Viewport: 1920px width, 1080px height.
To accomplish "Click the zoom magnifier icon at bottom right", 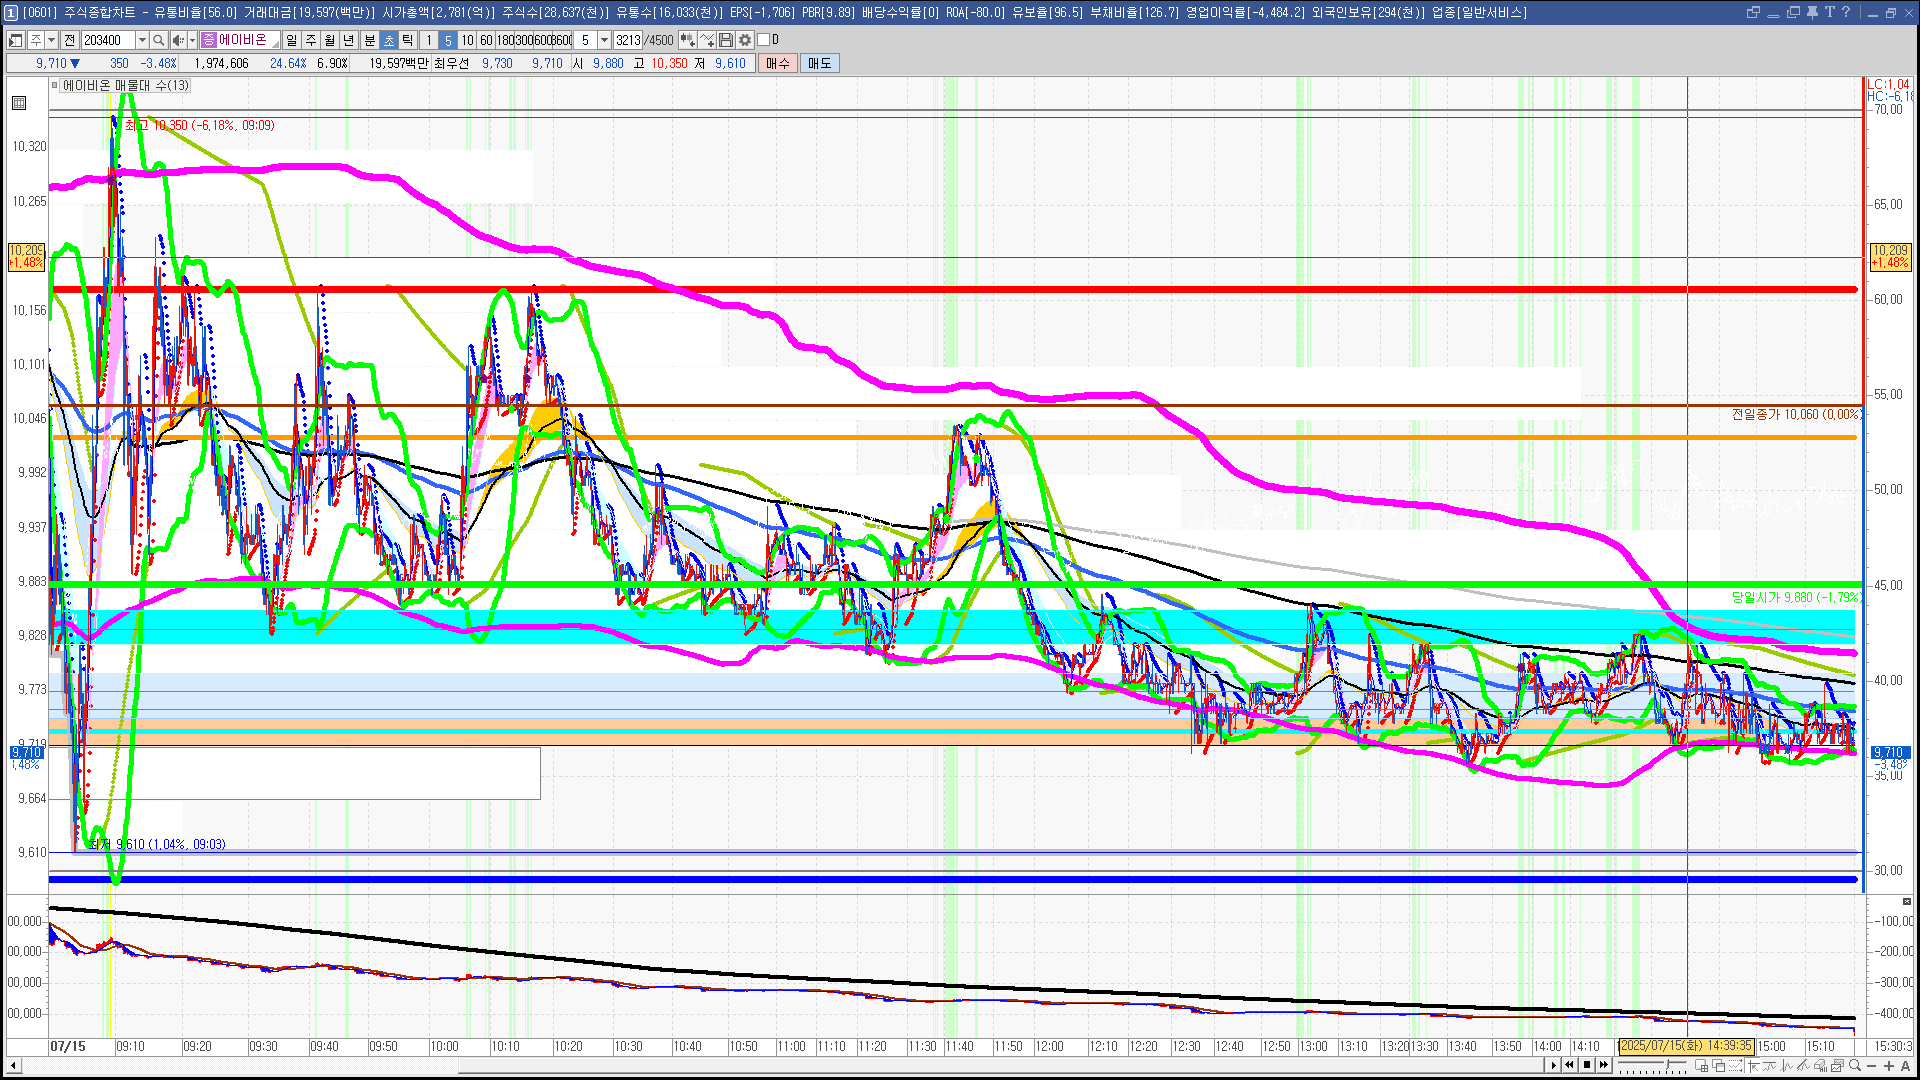I will pos(1855,1066).
